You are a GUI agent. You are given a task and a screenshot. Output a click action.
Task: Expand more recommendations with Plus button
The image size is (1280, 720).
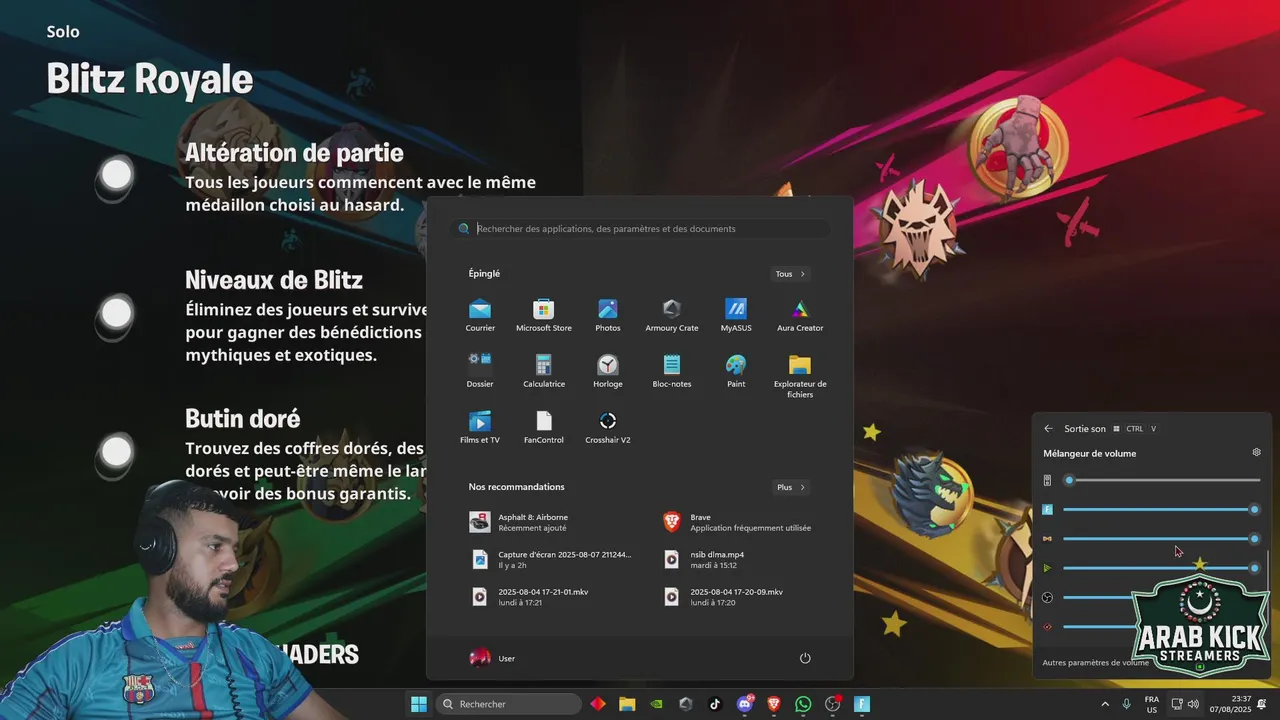click(790, 487)
